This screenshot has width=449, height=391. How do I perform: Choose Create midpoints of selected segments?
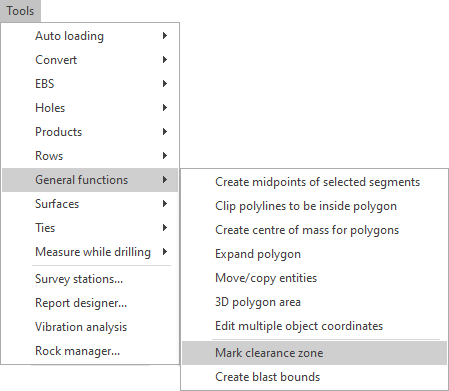[x=314, y=182]
